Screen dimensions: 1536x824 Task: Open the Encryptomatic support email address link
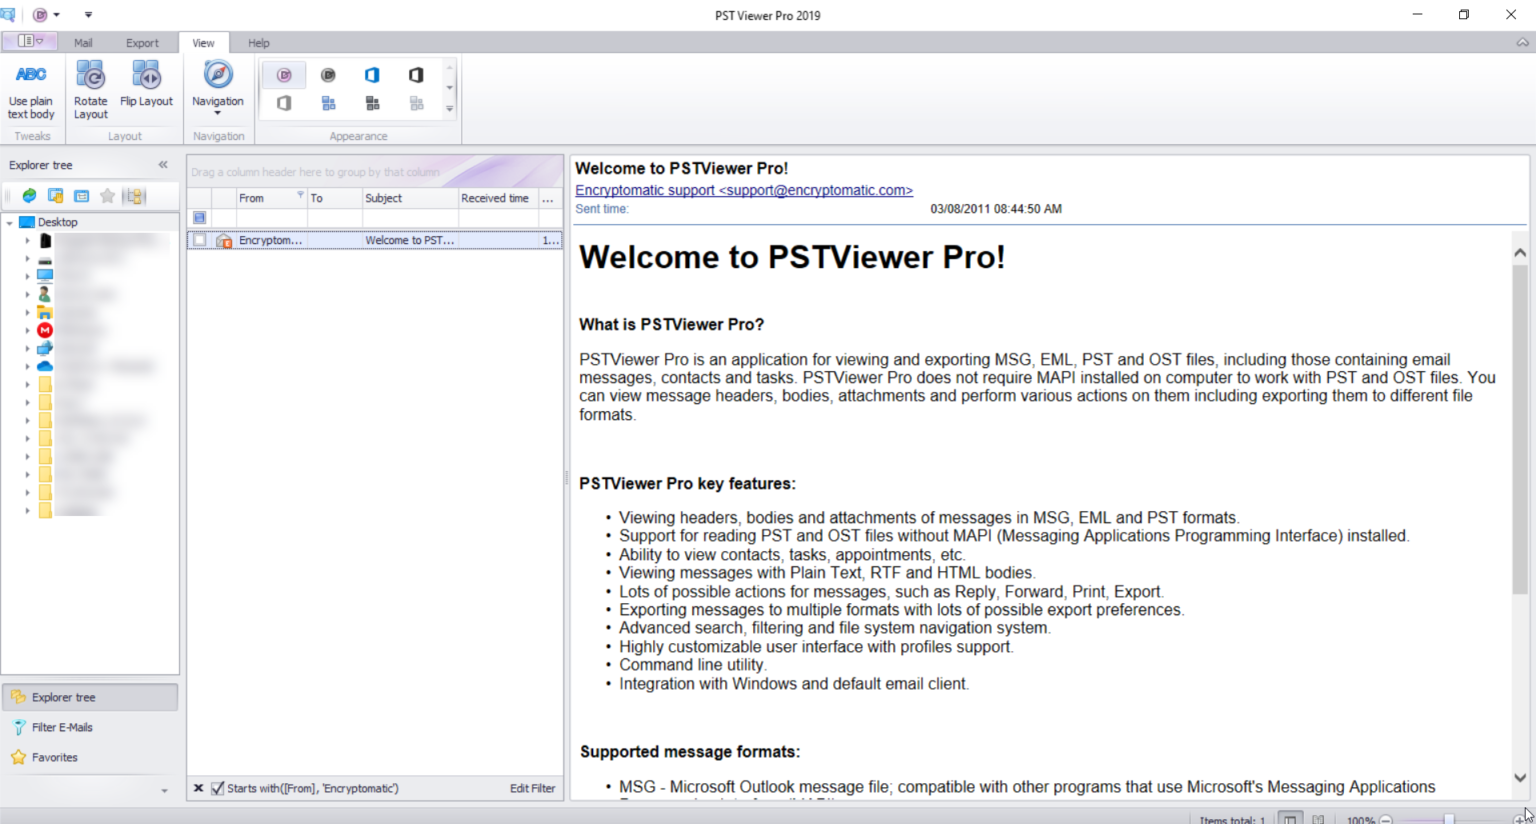click(x=743, y=190)
